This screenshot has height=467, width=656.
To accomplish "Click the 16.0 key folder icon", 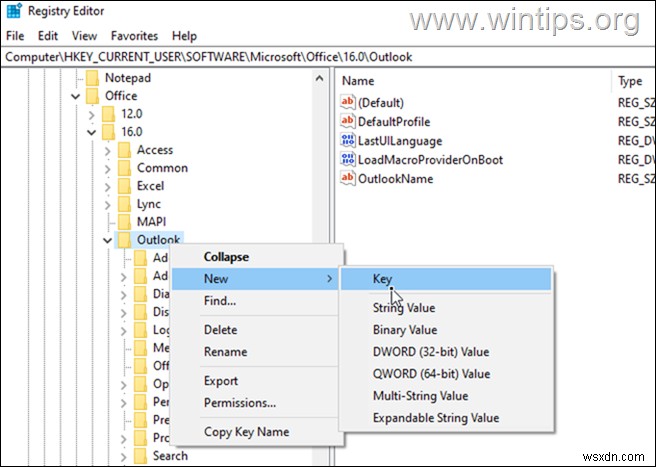I will coord(108,132).
